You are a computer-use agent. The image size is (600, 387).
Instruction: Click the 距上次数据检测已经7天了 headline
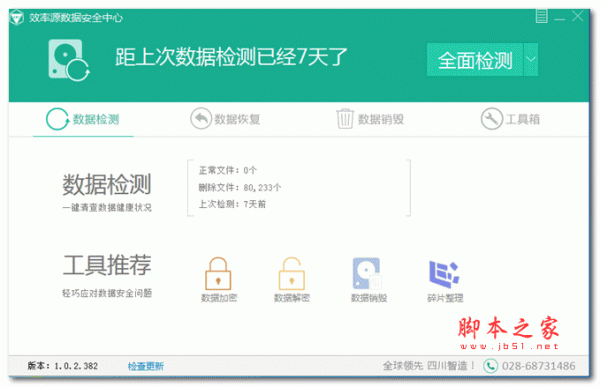click(231, 57)
